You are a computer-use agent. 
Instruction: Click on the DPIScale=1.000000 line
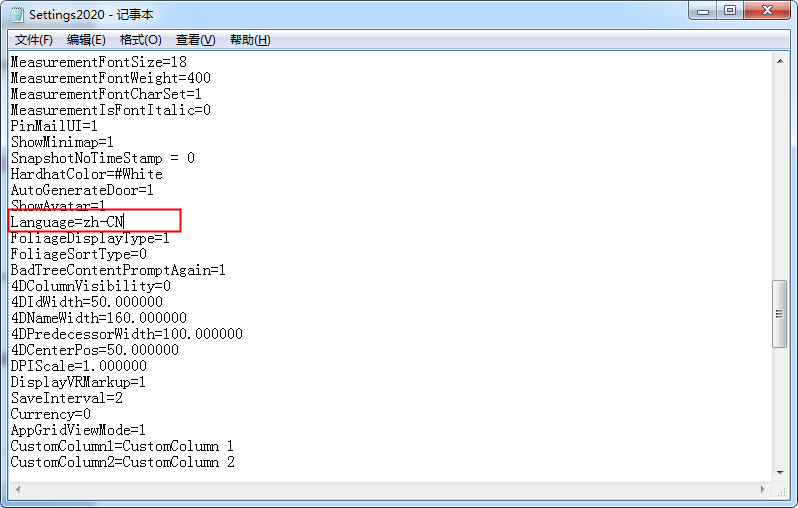78,366
